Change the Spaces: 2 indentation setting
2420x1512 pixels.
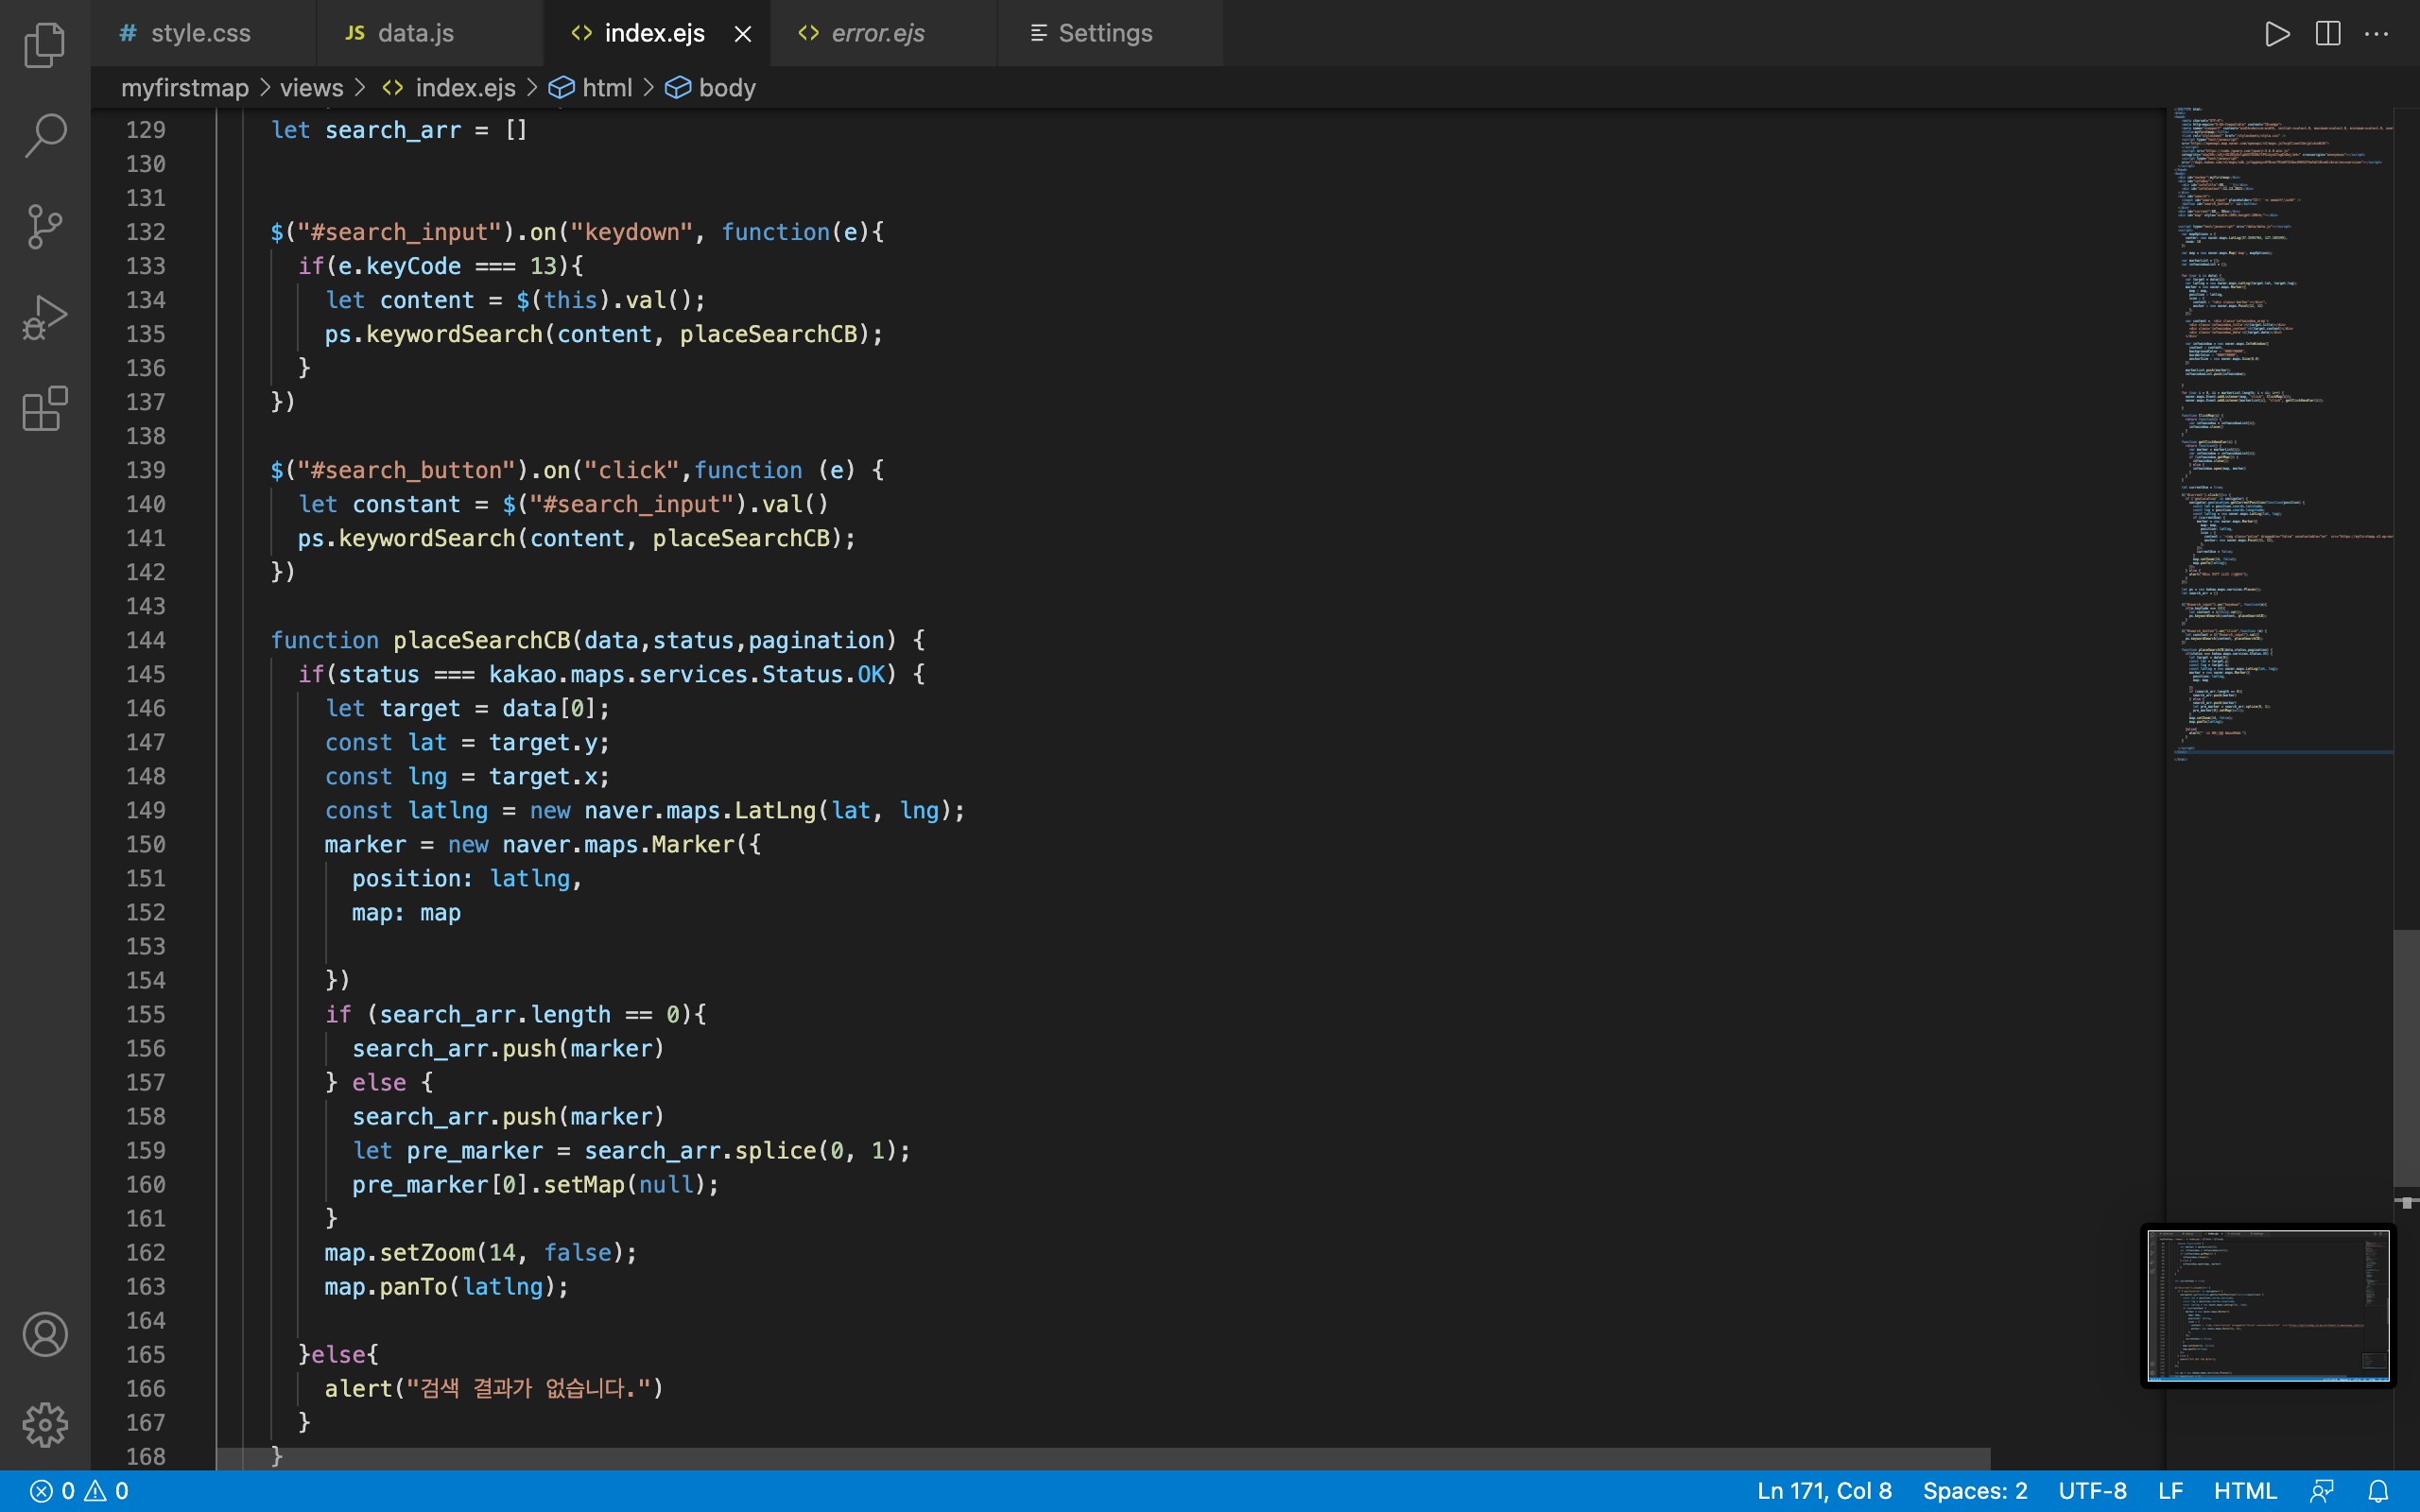(x=1975, y=1491)
